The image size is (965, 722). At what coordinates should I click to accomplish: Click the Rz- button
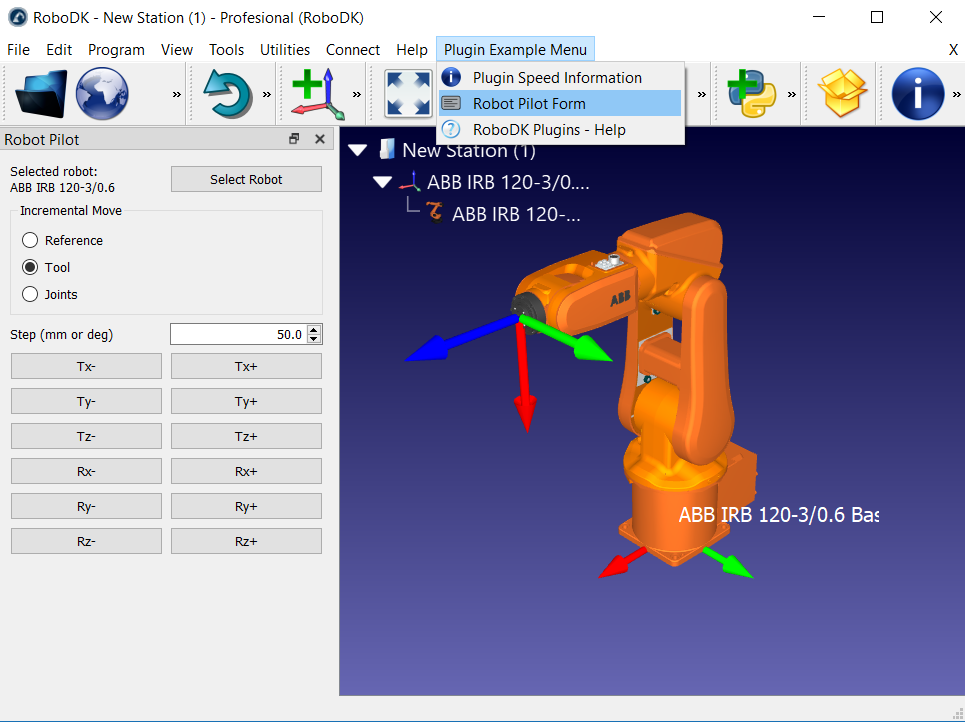(86, 541)
